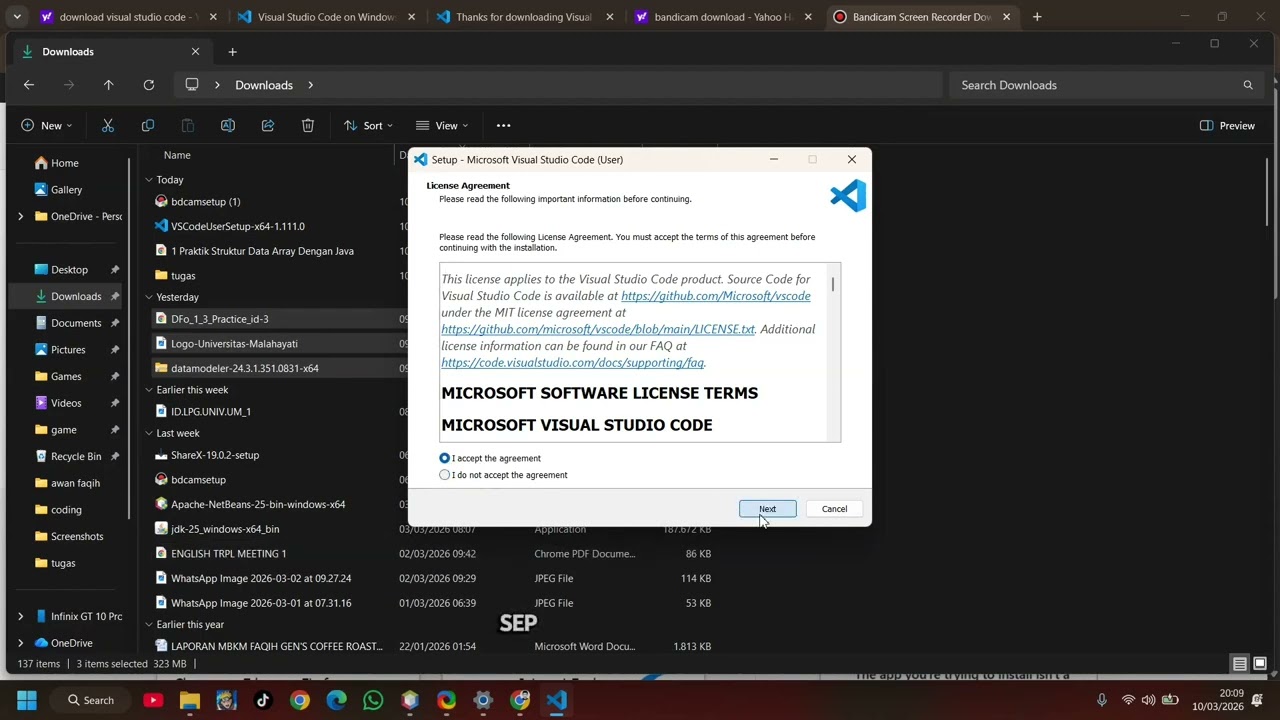
Task: Select the bdcamsetup (1) file
Action: pos(205,202)
